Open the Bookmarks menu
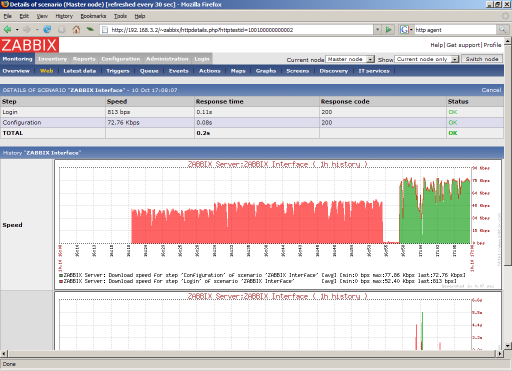 click(x=93, y=16)
